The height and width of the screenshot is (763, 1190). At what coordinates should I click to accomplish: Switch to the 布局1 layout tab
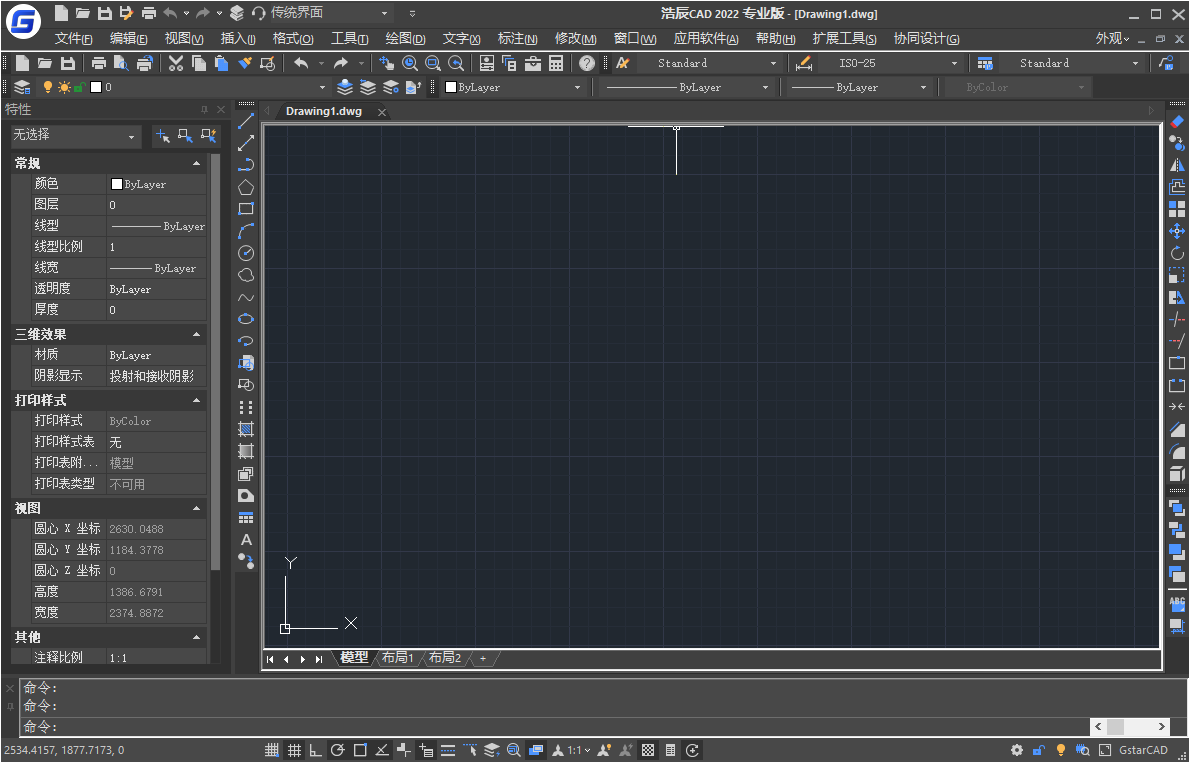(x=397, y=658)
